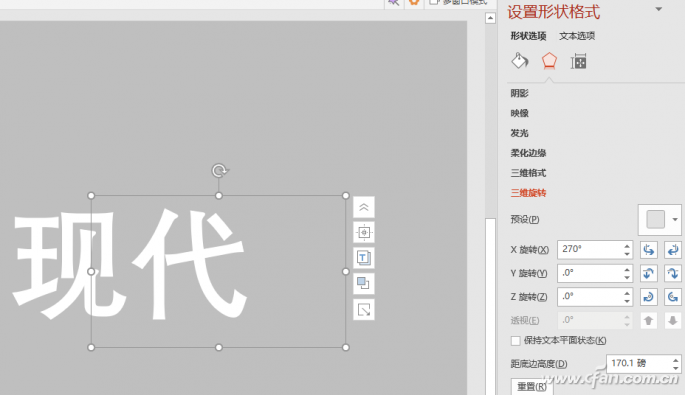Screen dimensions: 685x395
Task: Click the Z rotation clockwise icon
Action: [x=649, y=297]
